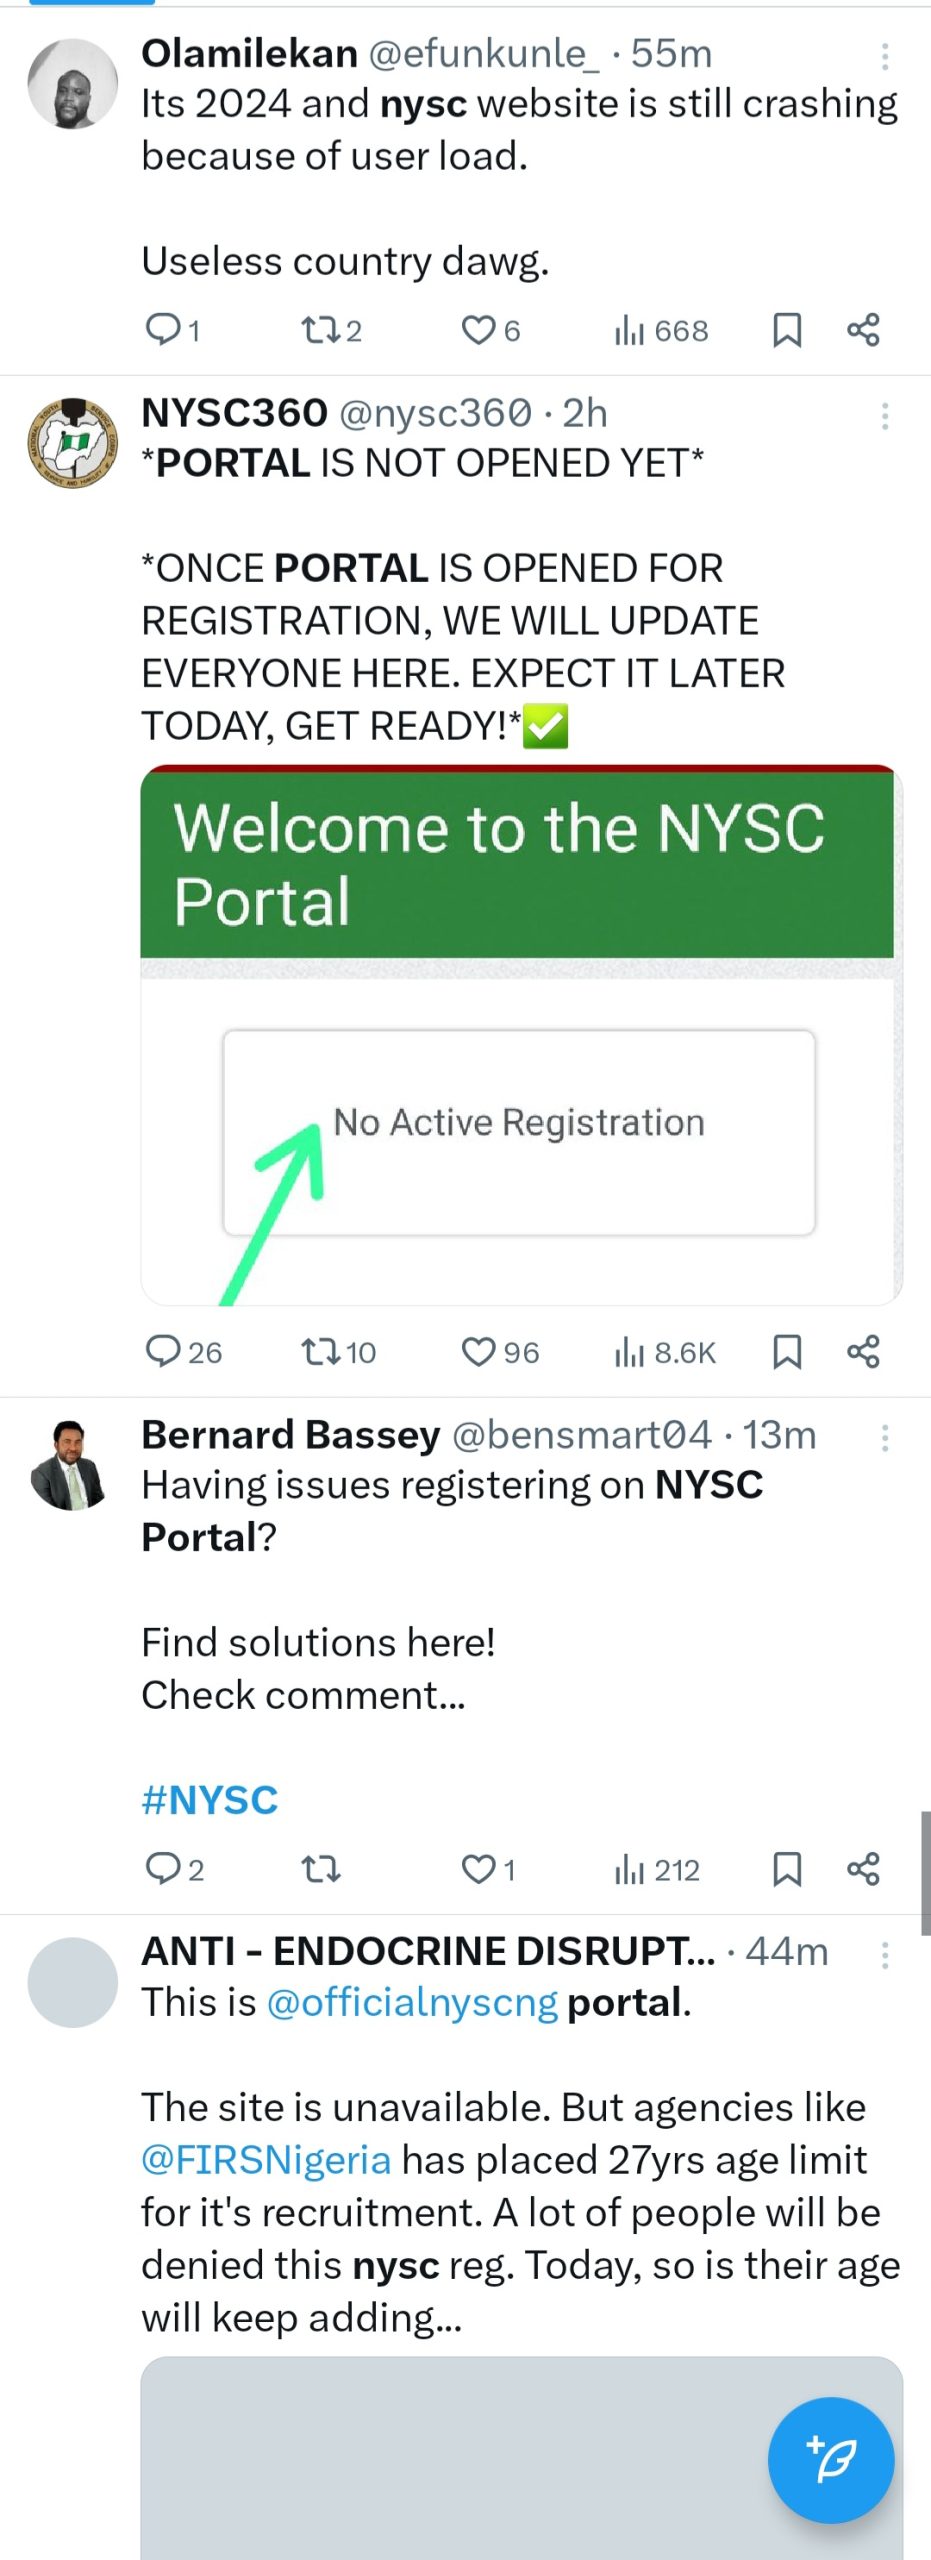Like Olamilekan's tweet
Viewport: 931px width, 2560px height.
coord(478,329)
